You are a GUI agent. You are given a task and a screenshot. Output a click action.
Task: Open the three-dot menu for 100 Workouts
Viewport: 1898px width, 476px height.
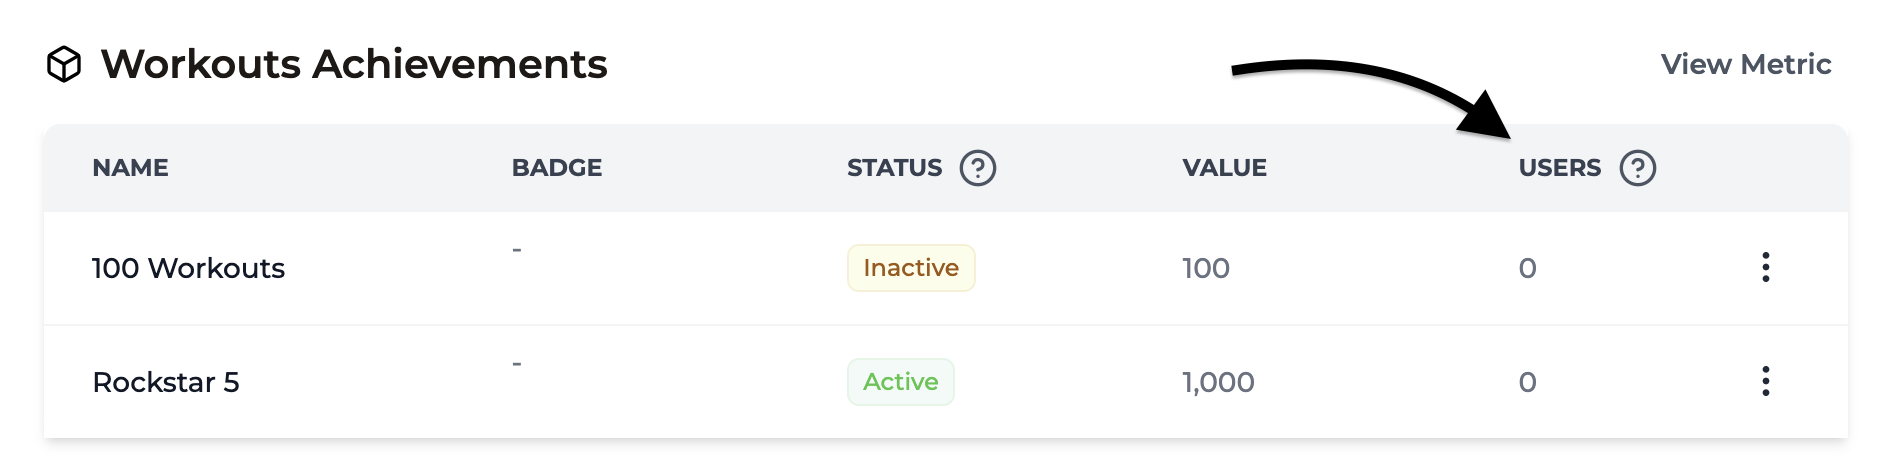pos(1765,268)
